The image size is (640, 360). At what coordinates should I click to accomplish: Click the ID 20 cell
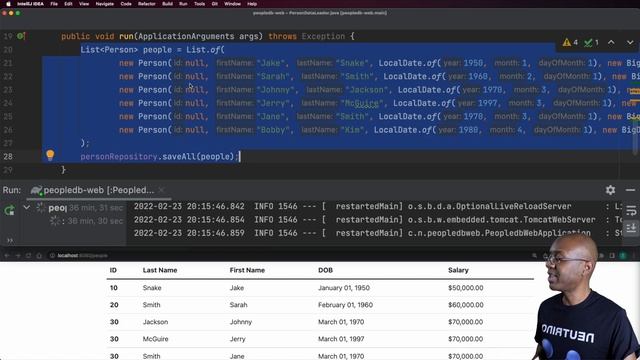click(114, 305)
